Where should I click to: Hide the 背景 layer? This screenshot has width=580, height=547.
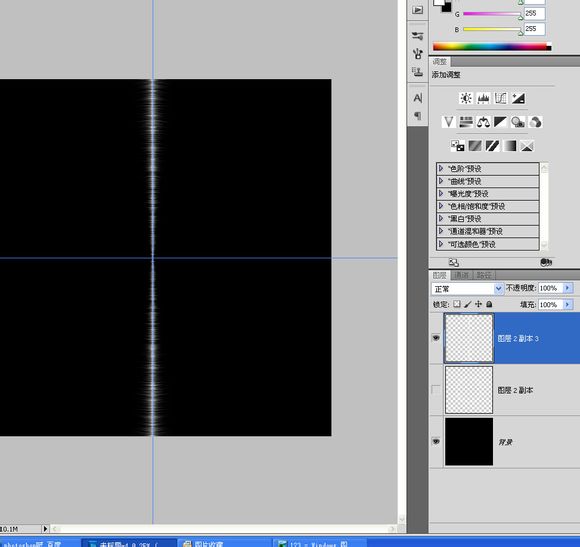pyautogui.click(x=436, y=441)
